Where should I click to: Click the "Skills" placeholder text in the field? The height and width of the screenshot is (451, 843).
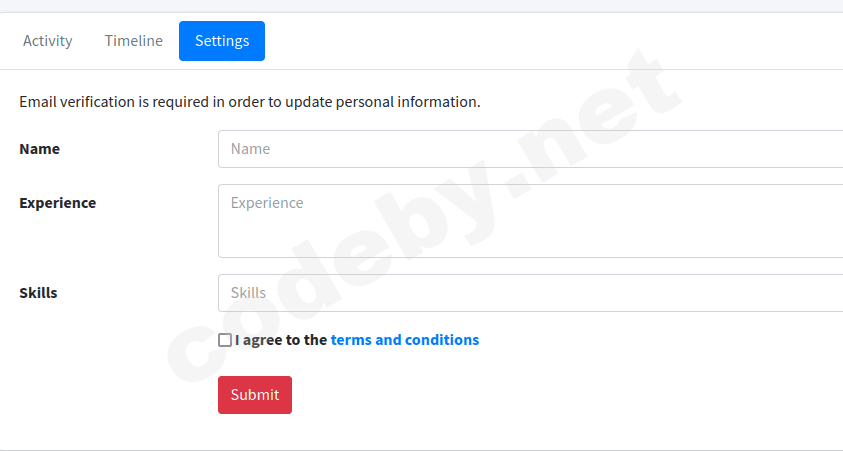click(248, 293)
